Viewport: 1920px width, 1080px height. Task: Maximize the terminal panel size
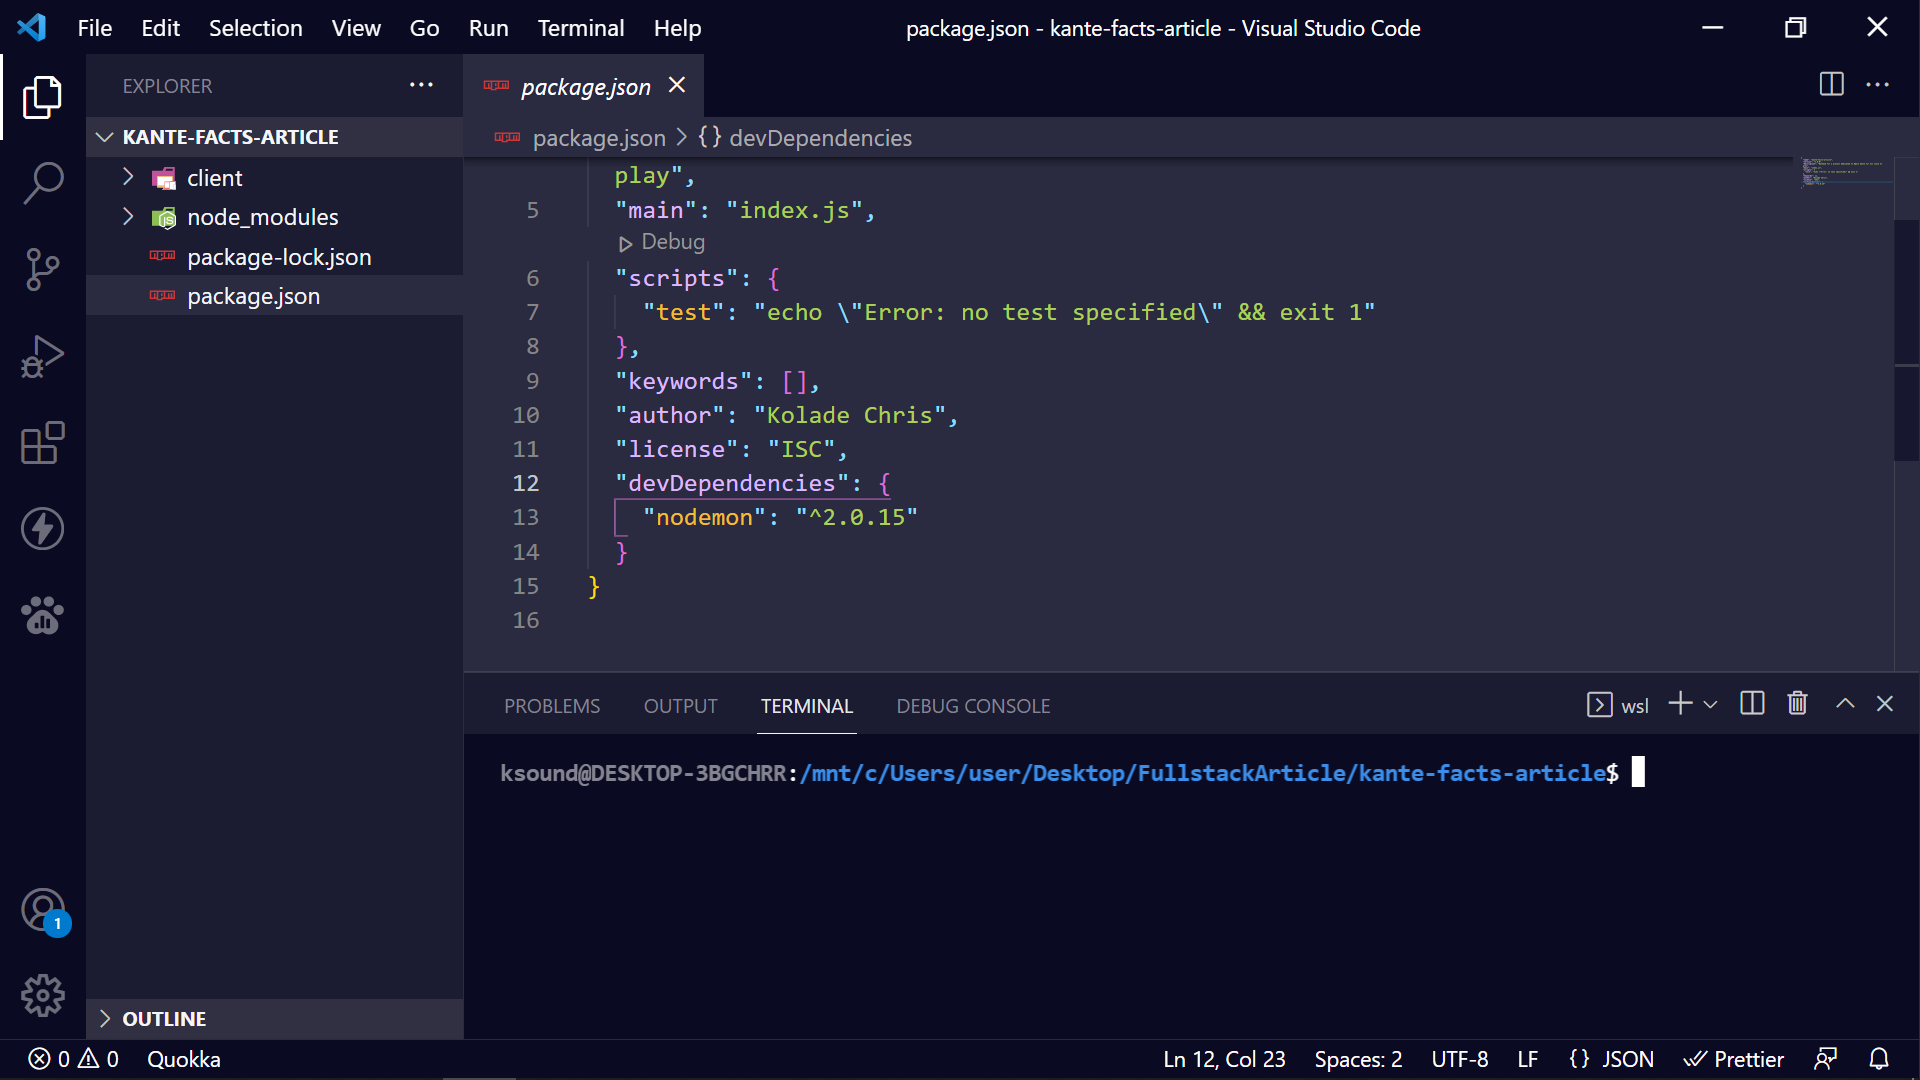pos(1845,704)
